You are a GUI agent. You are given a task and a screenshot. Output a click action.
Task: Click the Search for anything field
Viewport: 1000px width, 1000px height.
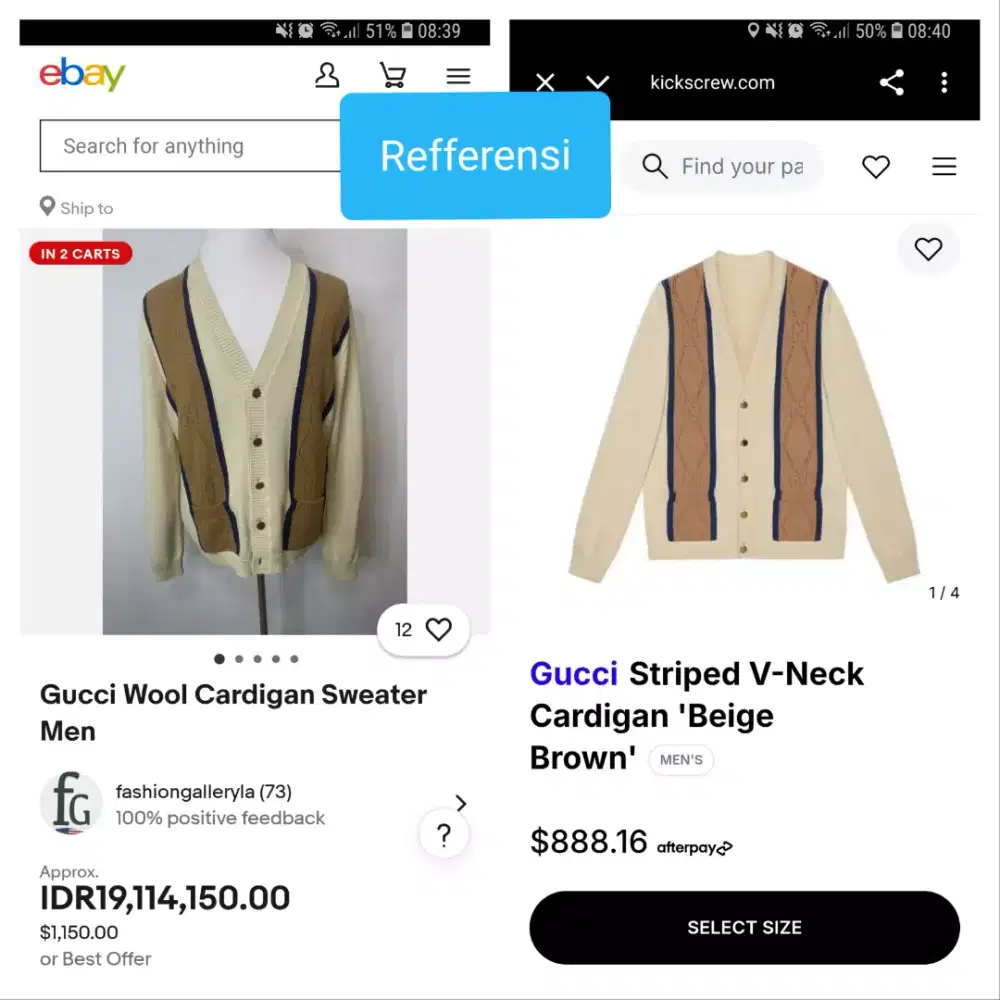(180, 146)
